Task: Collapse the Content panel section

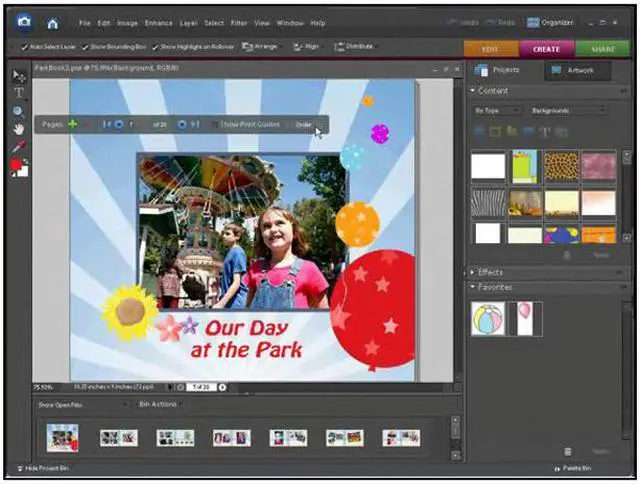Action: [x=473, y=90]
